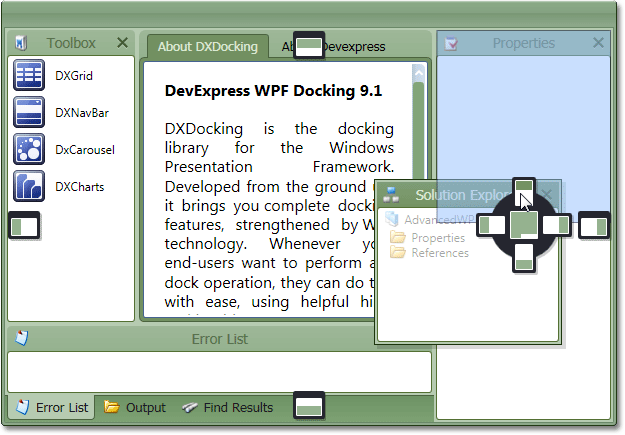Click the center dock guide's top arrow
The height and width of the screenshot is (435, 625).
click(x=524, y=190)
